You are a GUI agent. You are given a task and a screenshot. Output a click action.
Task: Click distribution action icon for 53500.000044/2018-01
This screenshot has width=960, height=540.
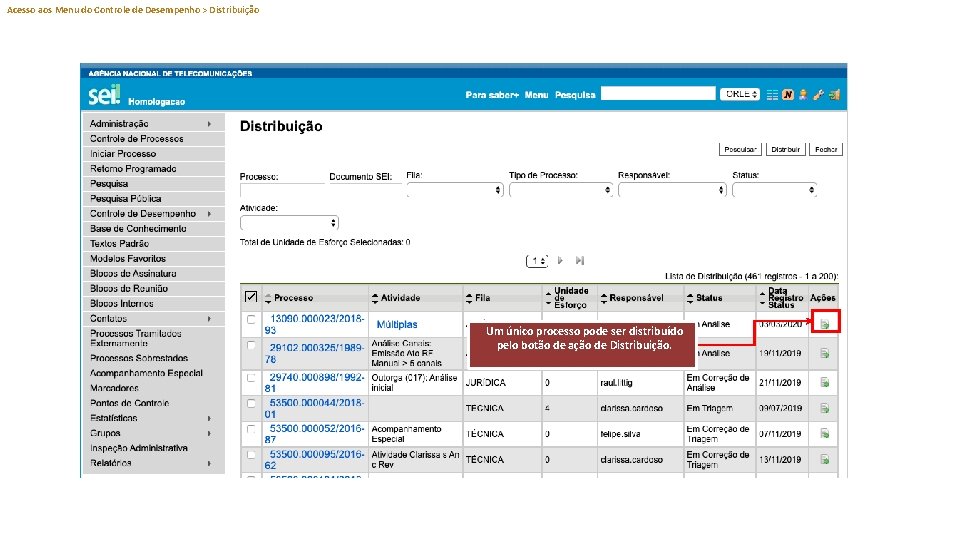(x=825, y=408)
